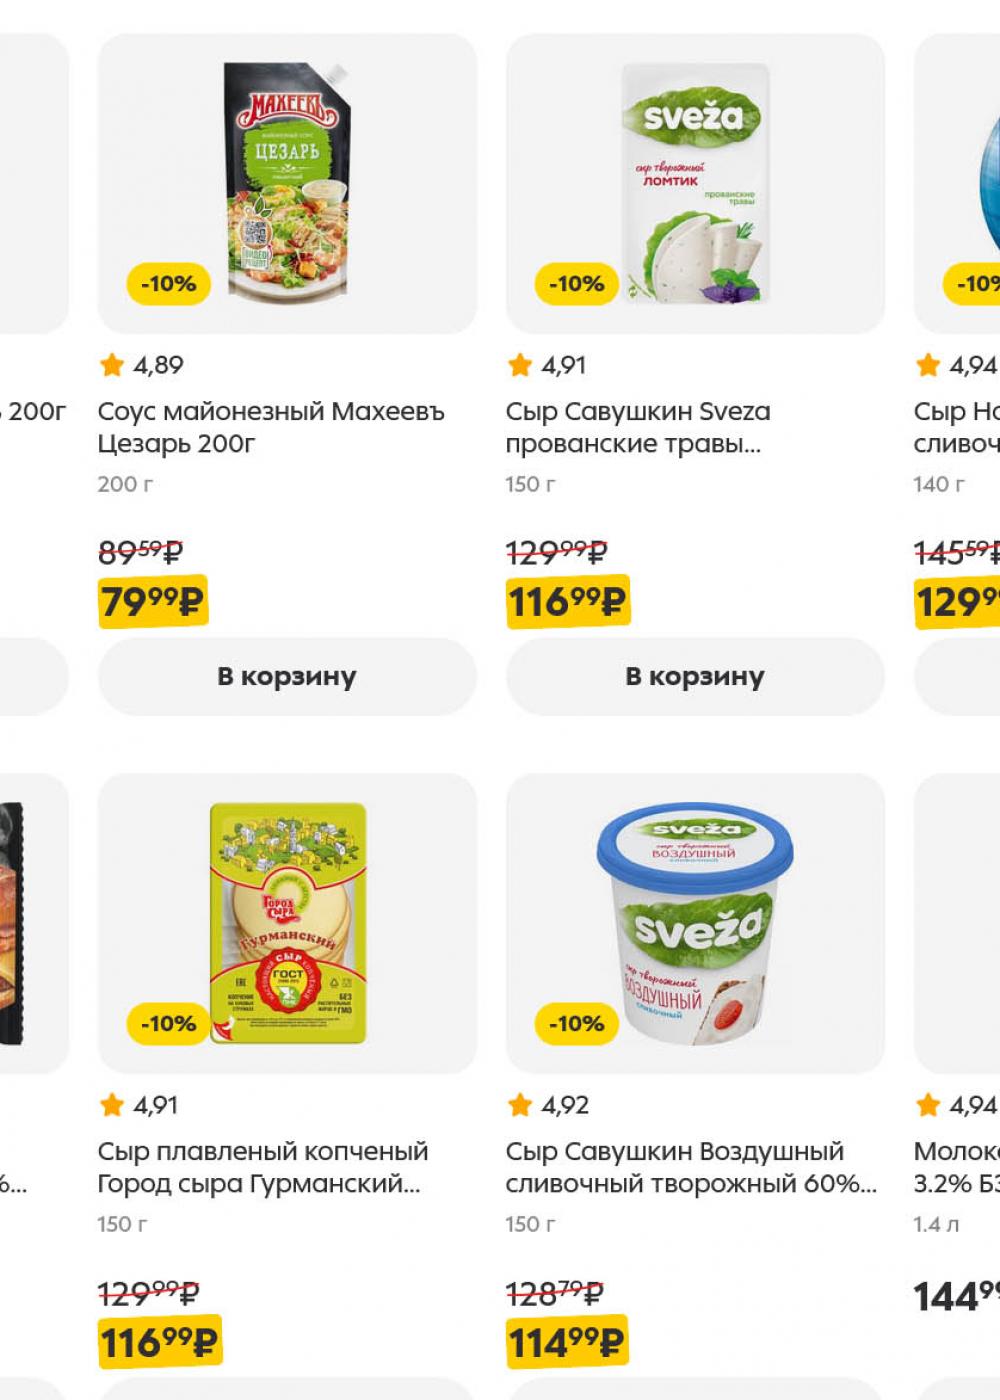This screenshot has width=1000, height=1400.
Task: Click the -10% badge on Sveza Воздушный tub
Action: (576, 1024)
